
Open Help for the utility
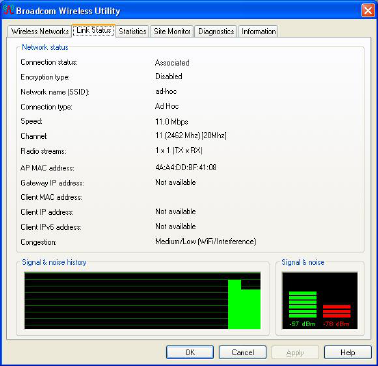tap(348, 352)
